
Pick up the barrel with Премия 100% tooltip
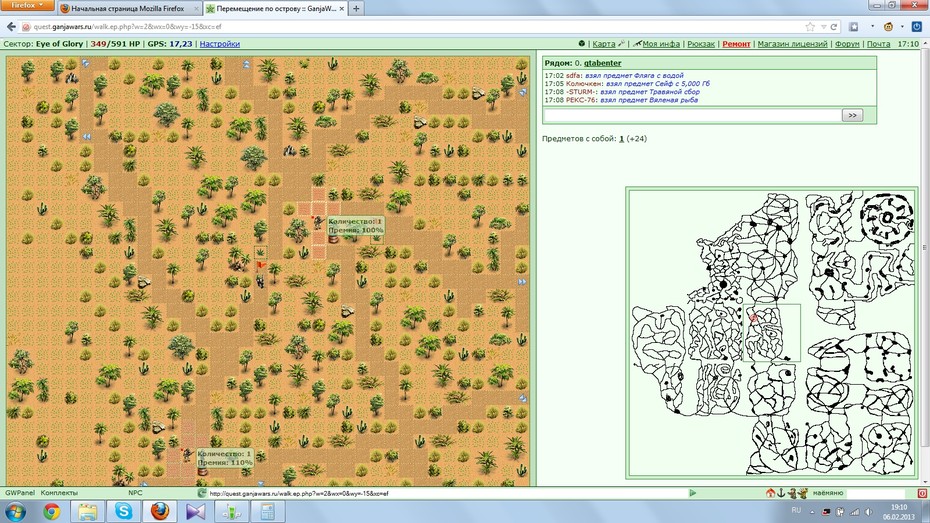[333, 238]
